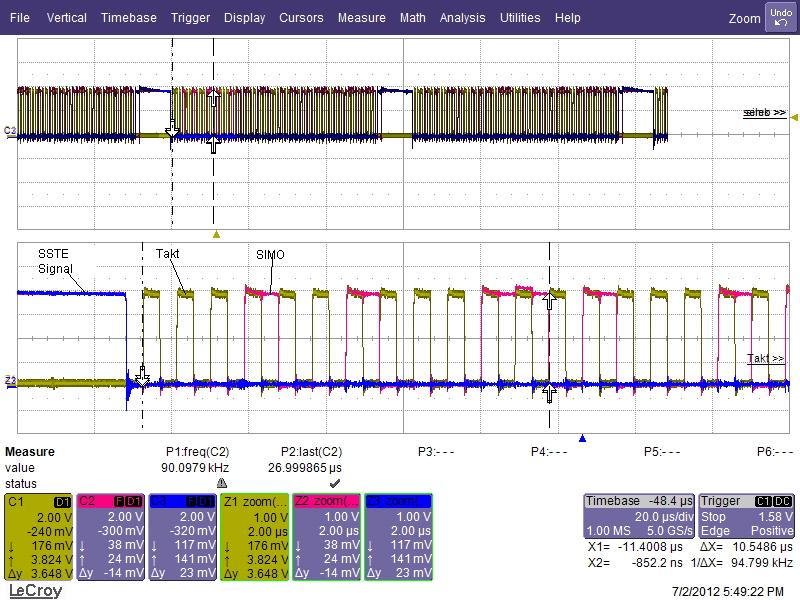Select the blue zoom trigger position marker
Screen dimensions: 800x600
(582, 438)
